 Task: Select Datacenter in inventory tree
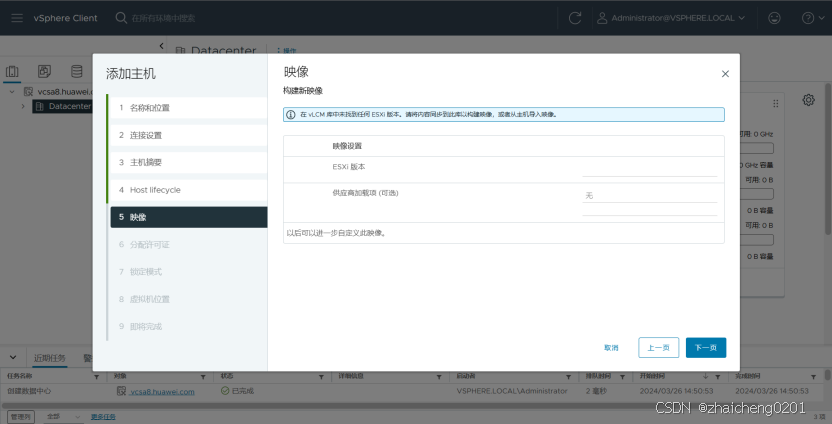point(70,106)
